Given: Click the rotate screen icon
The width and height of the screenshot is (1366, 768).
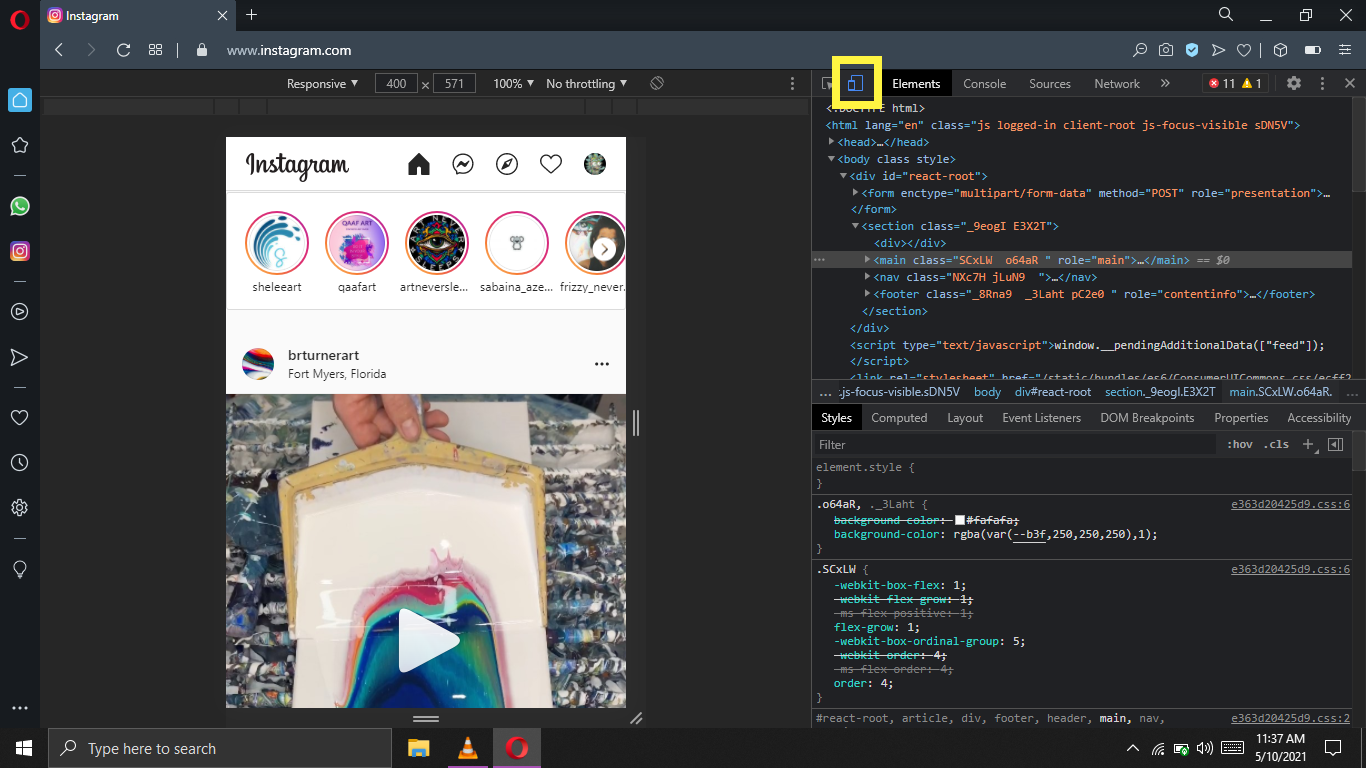Looking at the screenshot, I should point(657,83).
